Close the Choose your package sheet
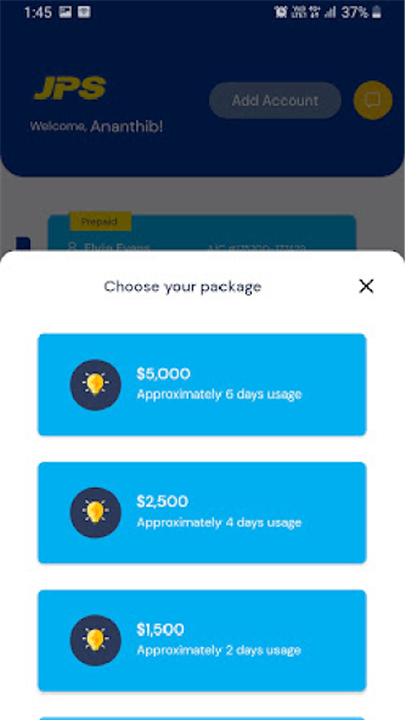The image size is (405, 720). click(x=366, y=286)
